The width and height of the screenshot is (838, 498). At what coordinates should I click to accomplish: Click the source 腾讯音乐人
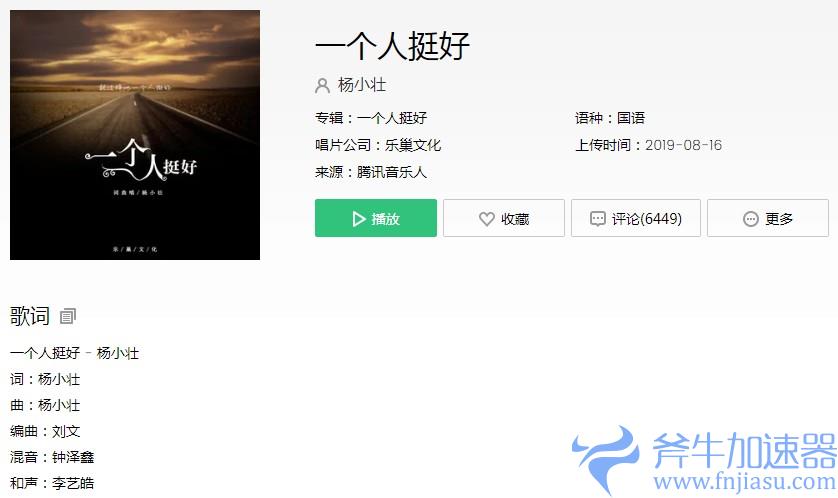[x=392, y=172]
